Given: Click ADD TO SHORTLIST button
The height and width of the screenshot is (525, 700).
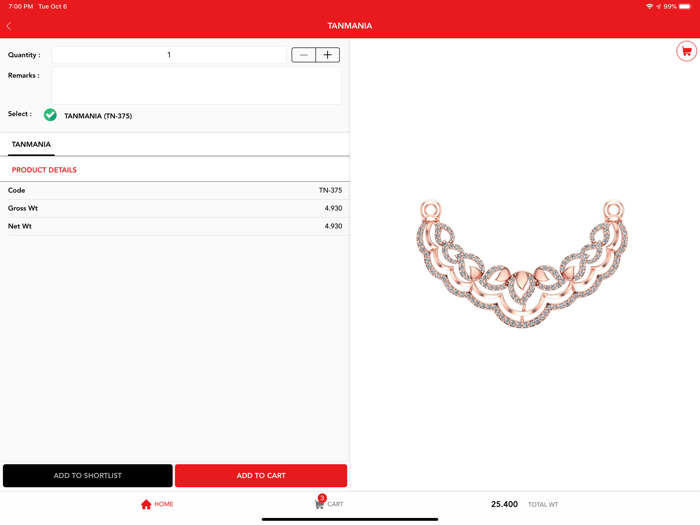Looking at the screenshot, I should tap(88, 475).
